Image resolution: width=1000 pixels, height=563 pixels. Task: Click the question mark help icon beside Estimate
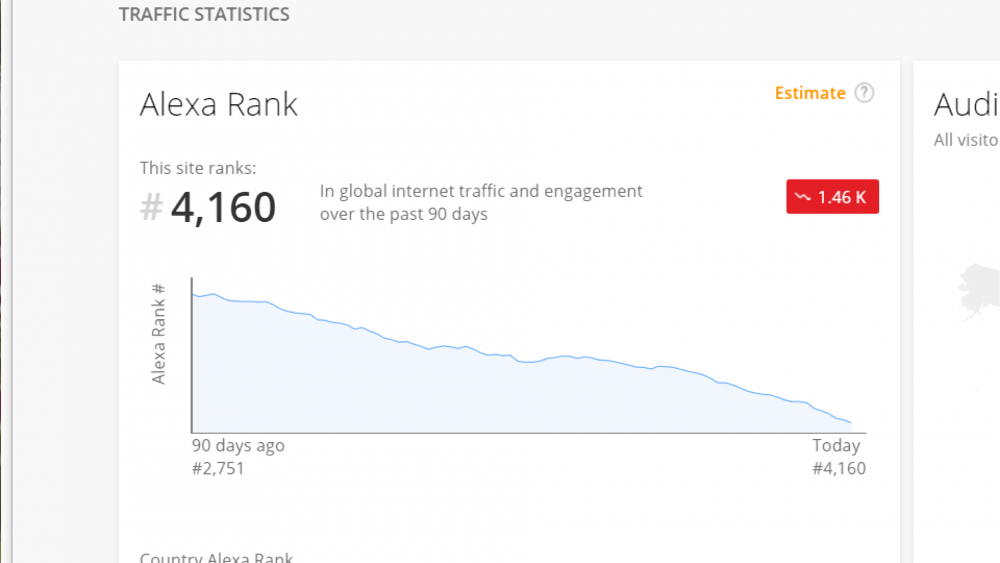[x=864, y=93]
